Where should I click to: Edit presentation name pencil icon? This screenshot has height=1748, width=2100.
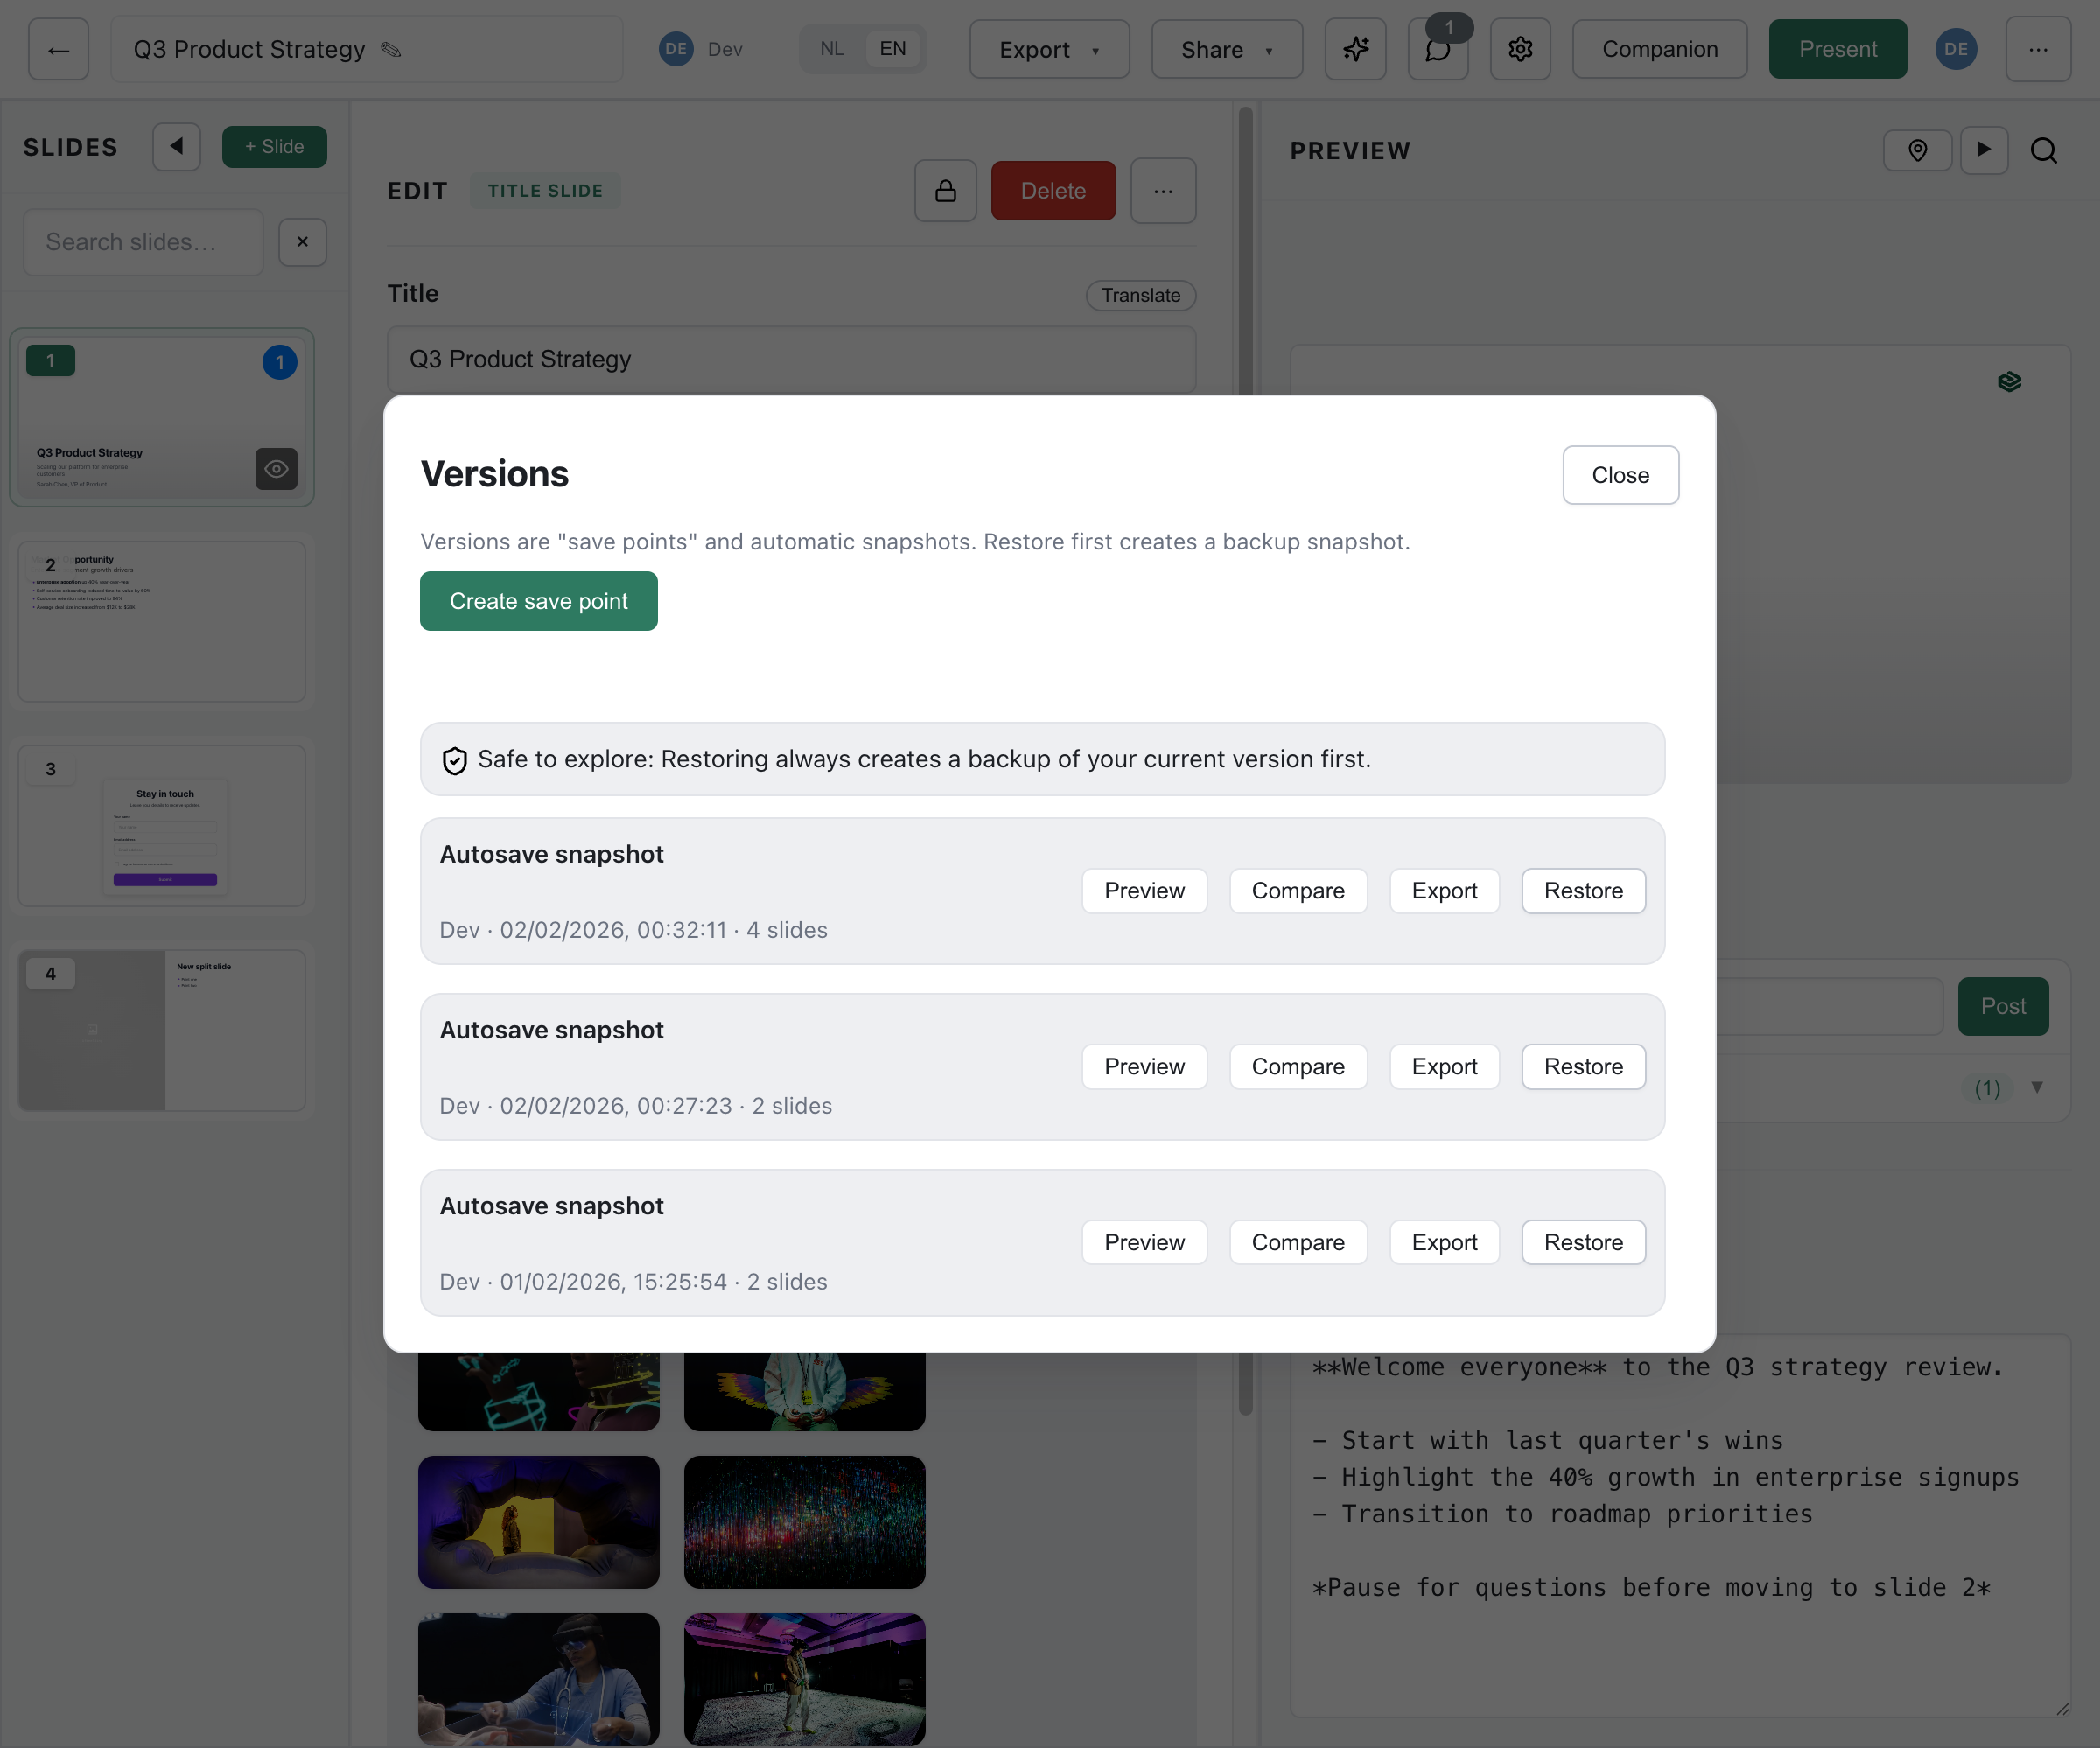[391, 49]
